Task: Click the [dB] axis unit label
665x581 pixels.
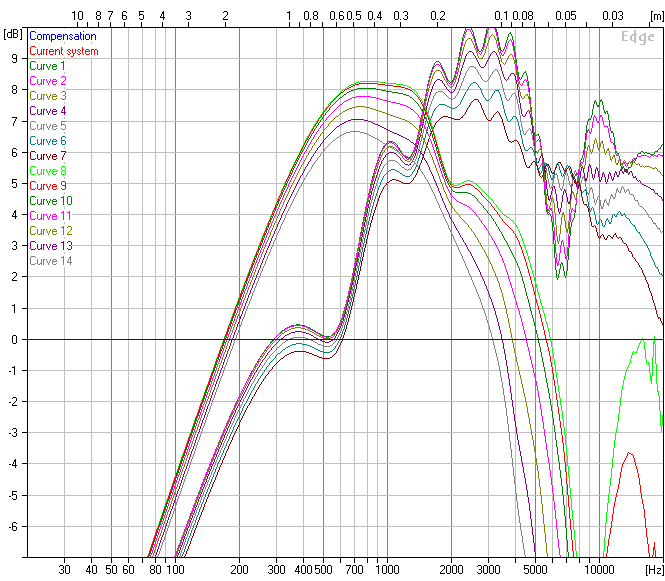Action: (x=13, y=34)
